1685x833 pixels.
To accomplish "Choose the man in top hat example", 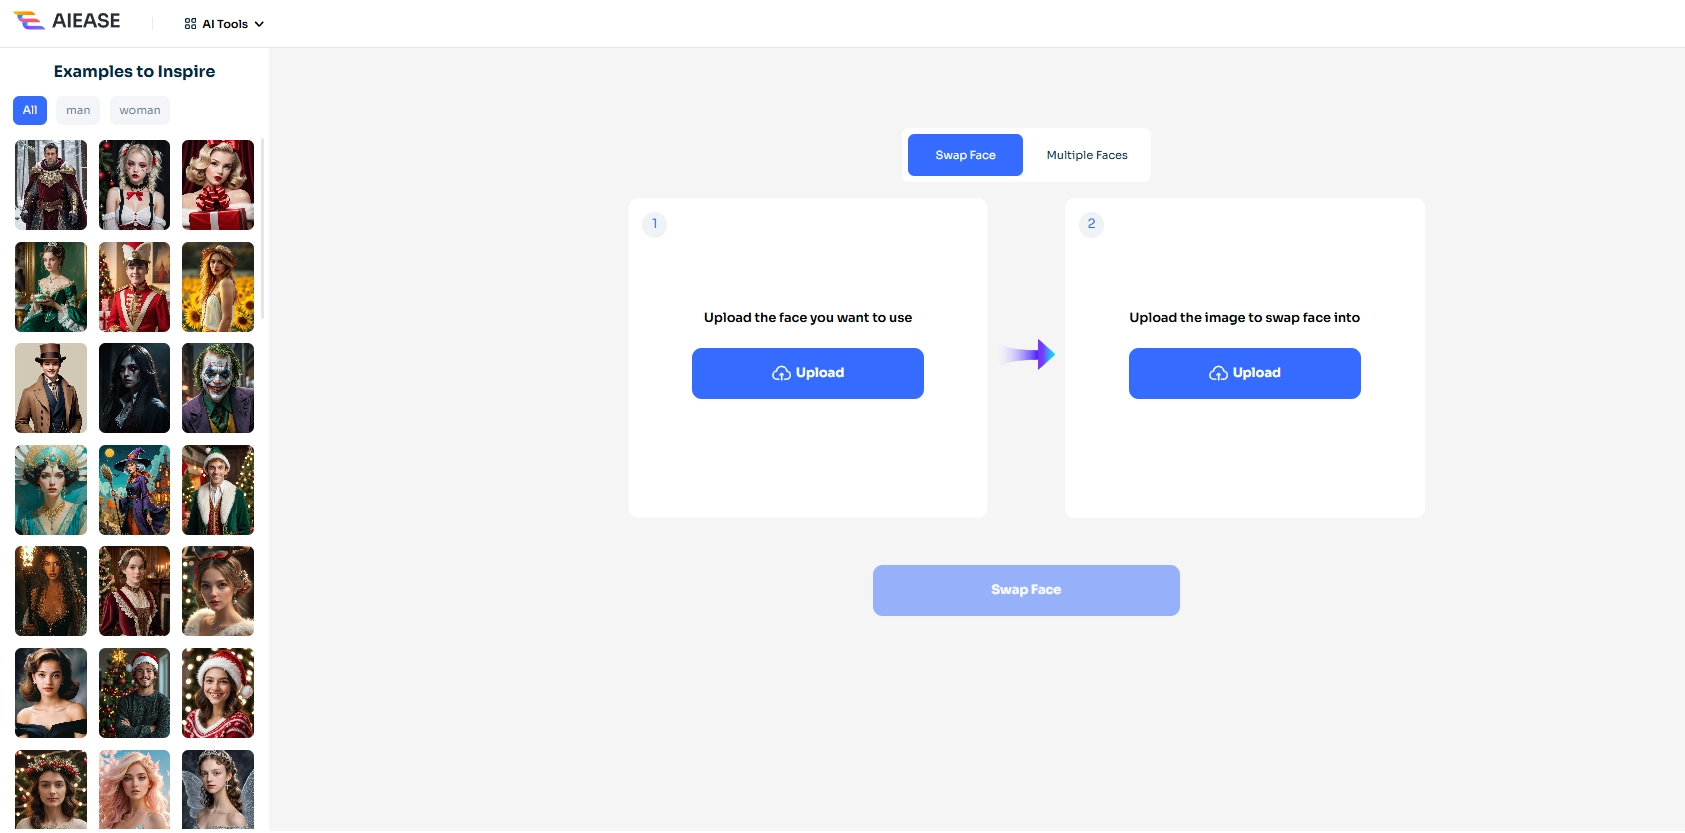I will click(x=51, y=388).
